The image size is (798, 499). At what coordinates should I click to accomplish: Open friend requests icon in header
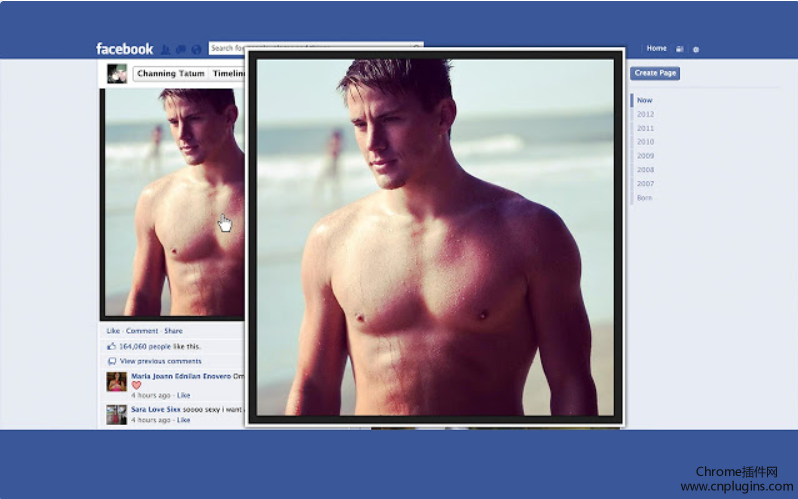pyautogui.click(x=165, y=49)
